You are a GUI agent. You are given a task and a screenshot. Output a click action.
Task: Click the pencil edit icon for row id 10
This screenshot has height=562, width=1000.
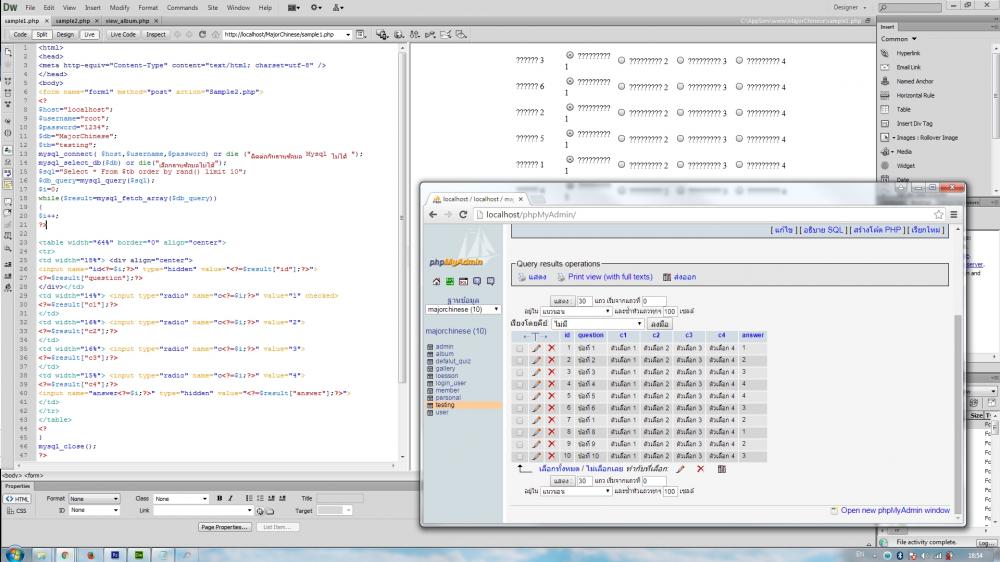pyautogui.click(x=536, y=456)
